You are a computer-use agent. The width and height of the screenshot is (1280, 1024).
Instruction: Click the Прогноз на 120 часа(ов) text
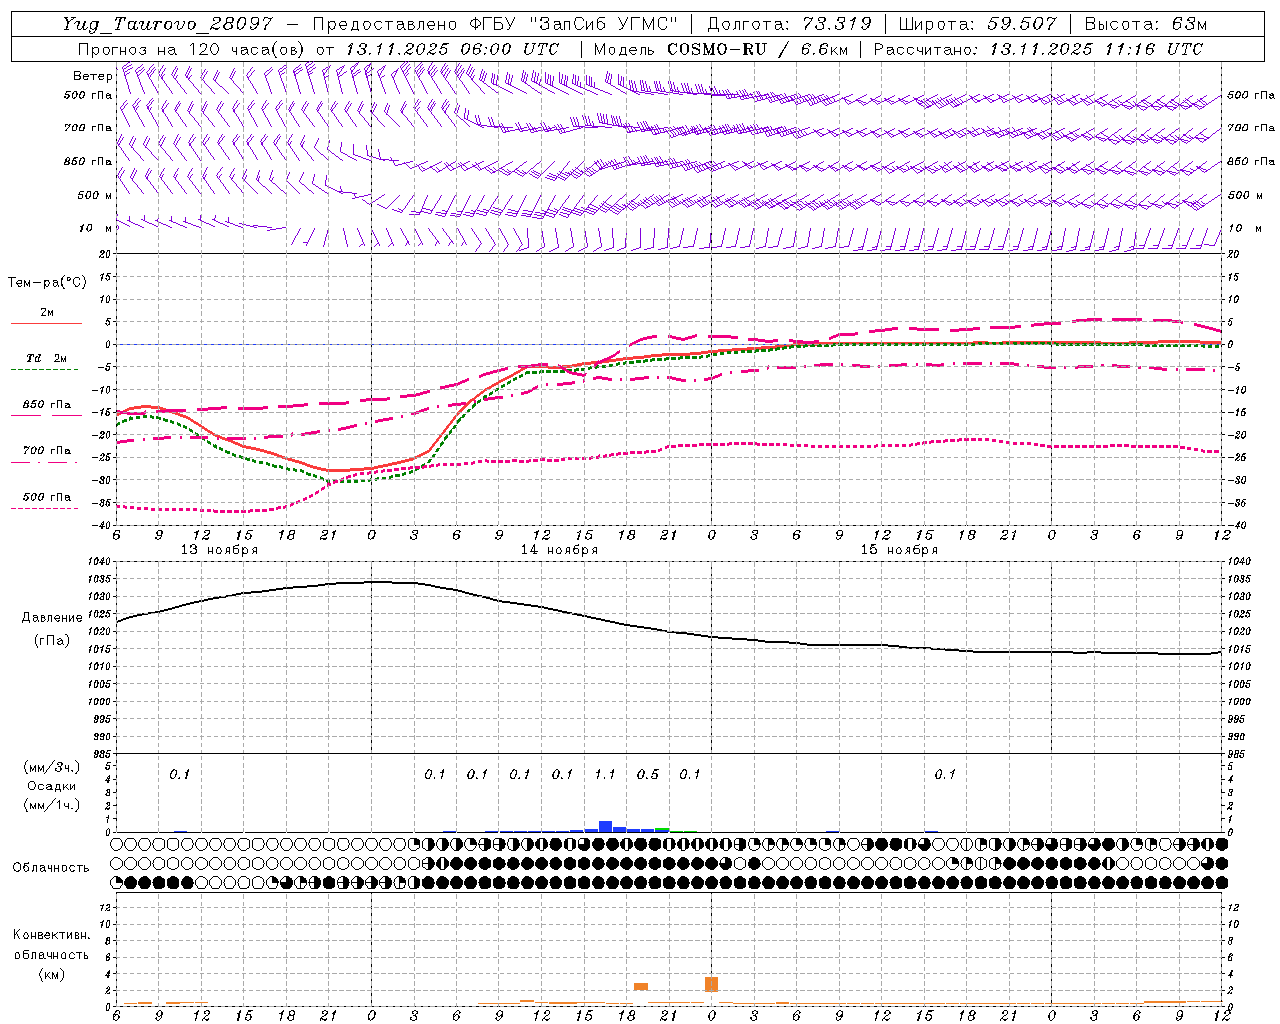(192, 49)
